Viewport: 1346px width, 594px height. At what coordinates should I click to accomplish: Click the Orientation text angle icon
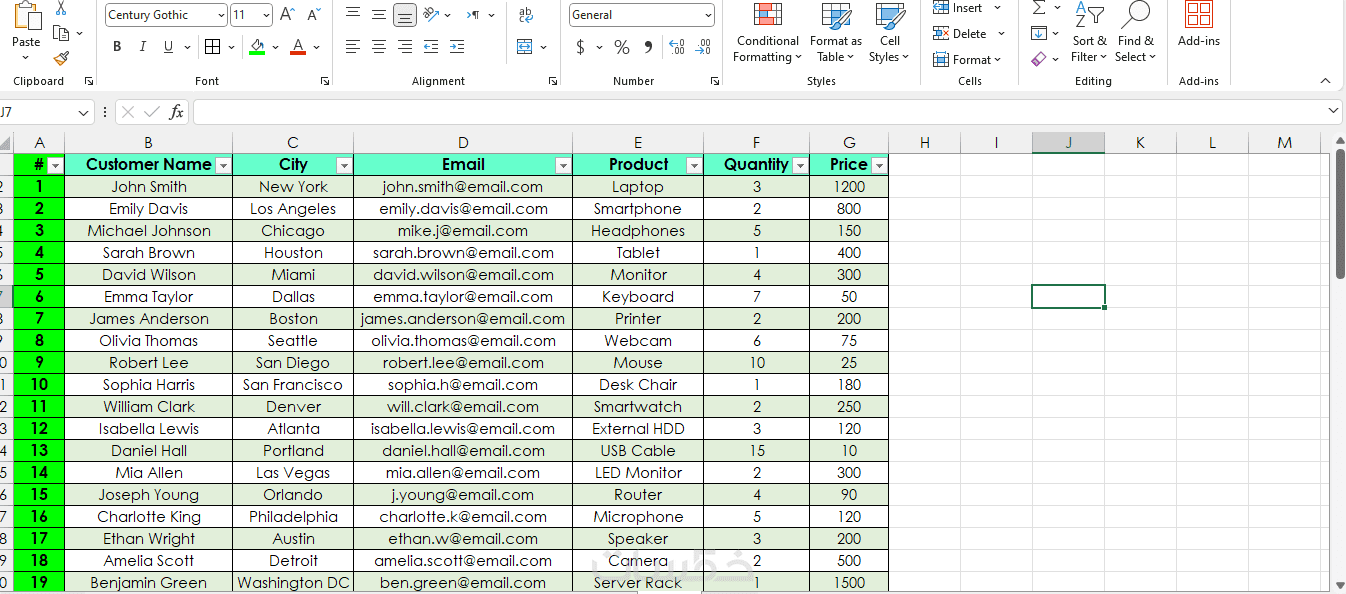coord(431,15)
